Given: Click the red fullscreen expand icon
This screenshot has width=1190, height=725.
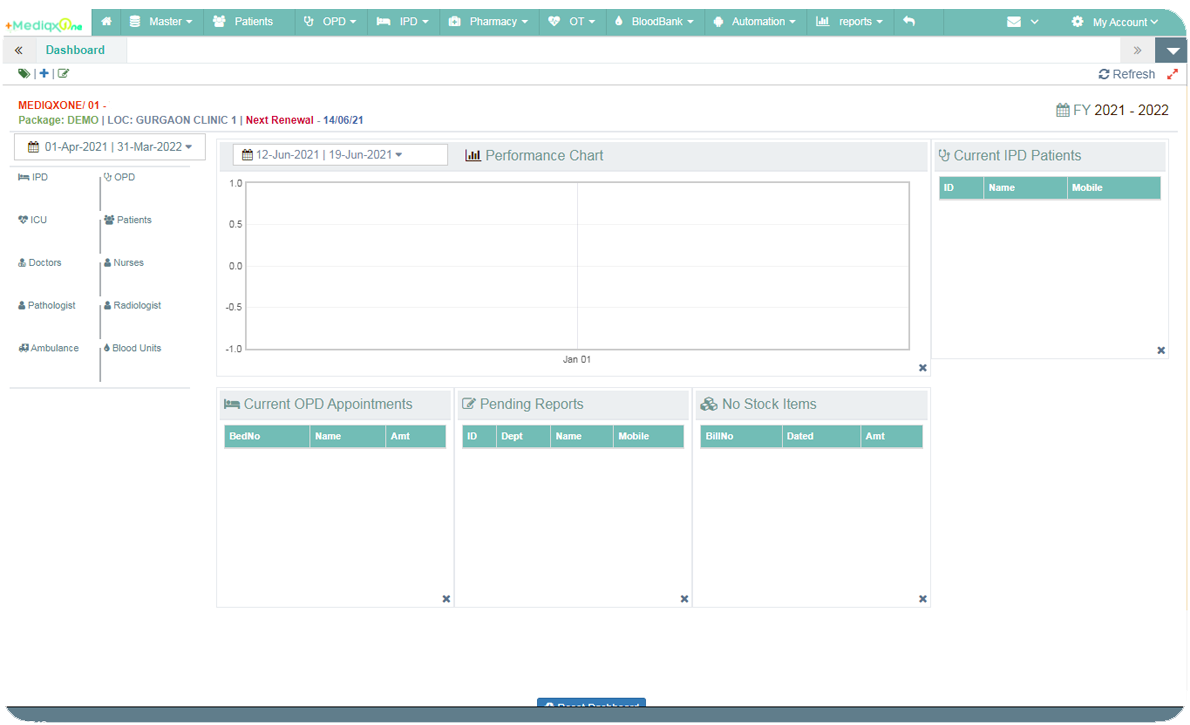Looking at the screenshot, I should 1172,74.
